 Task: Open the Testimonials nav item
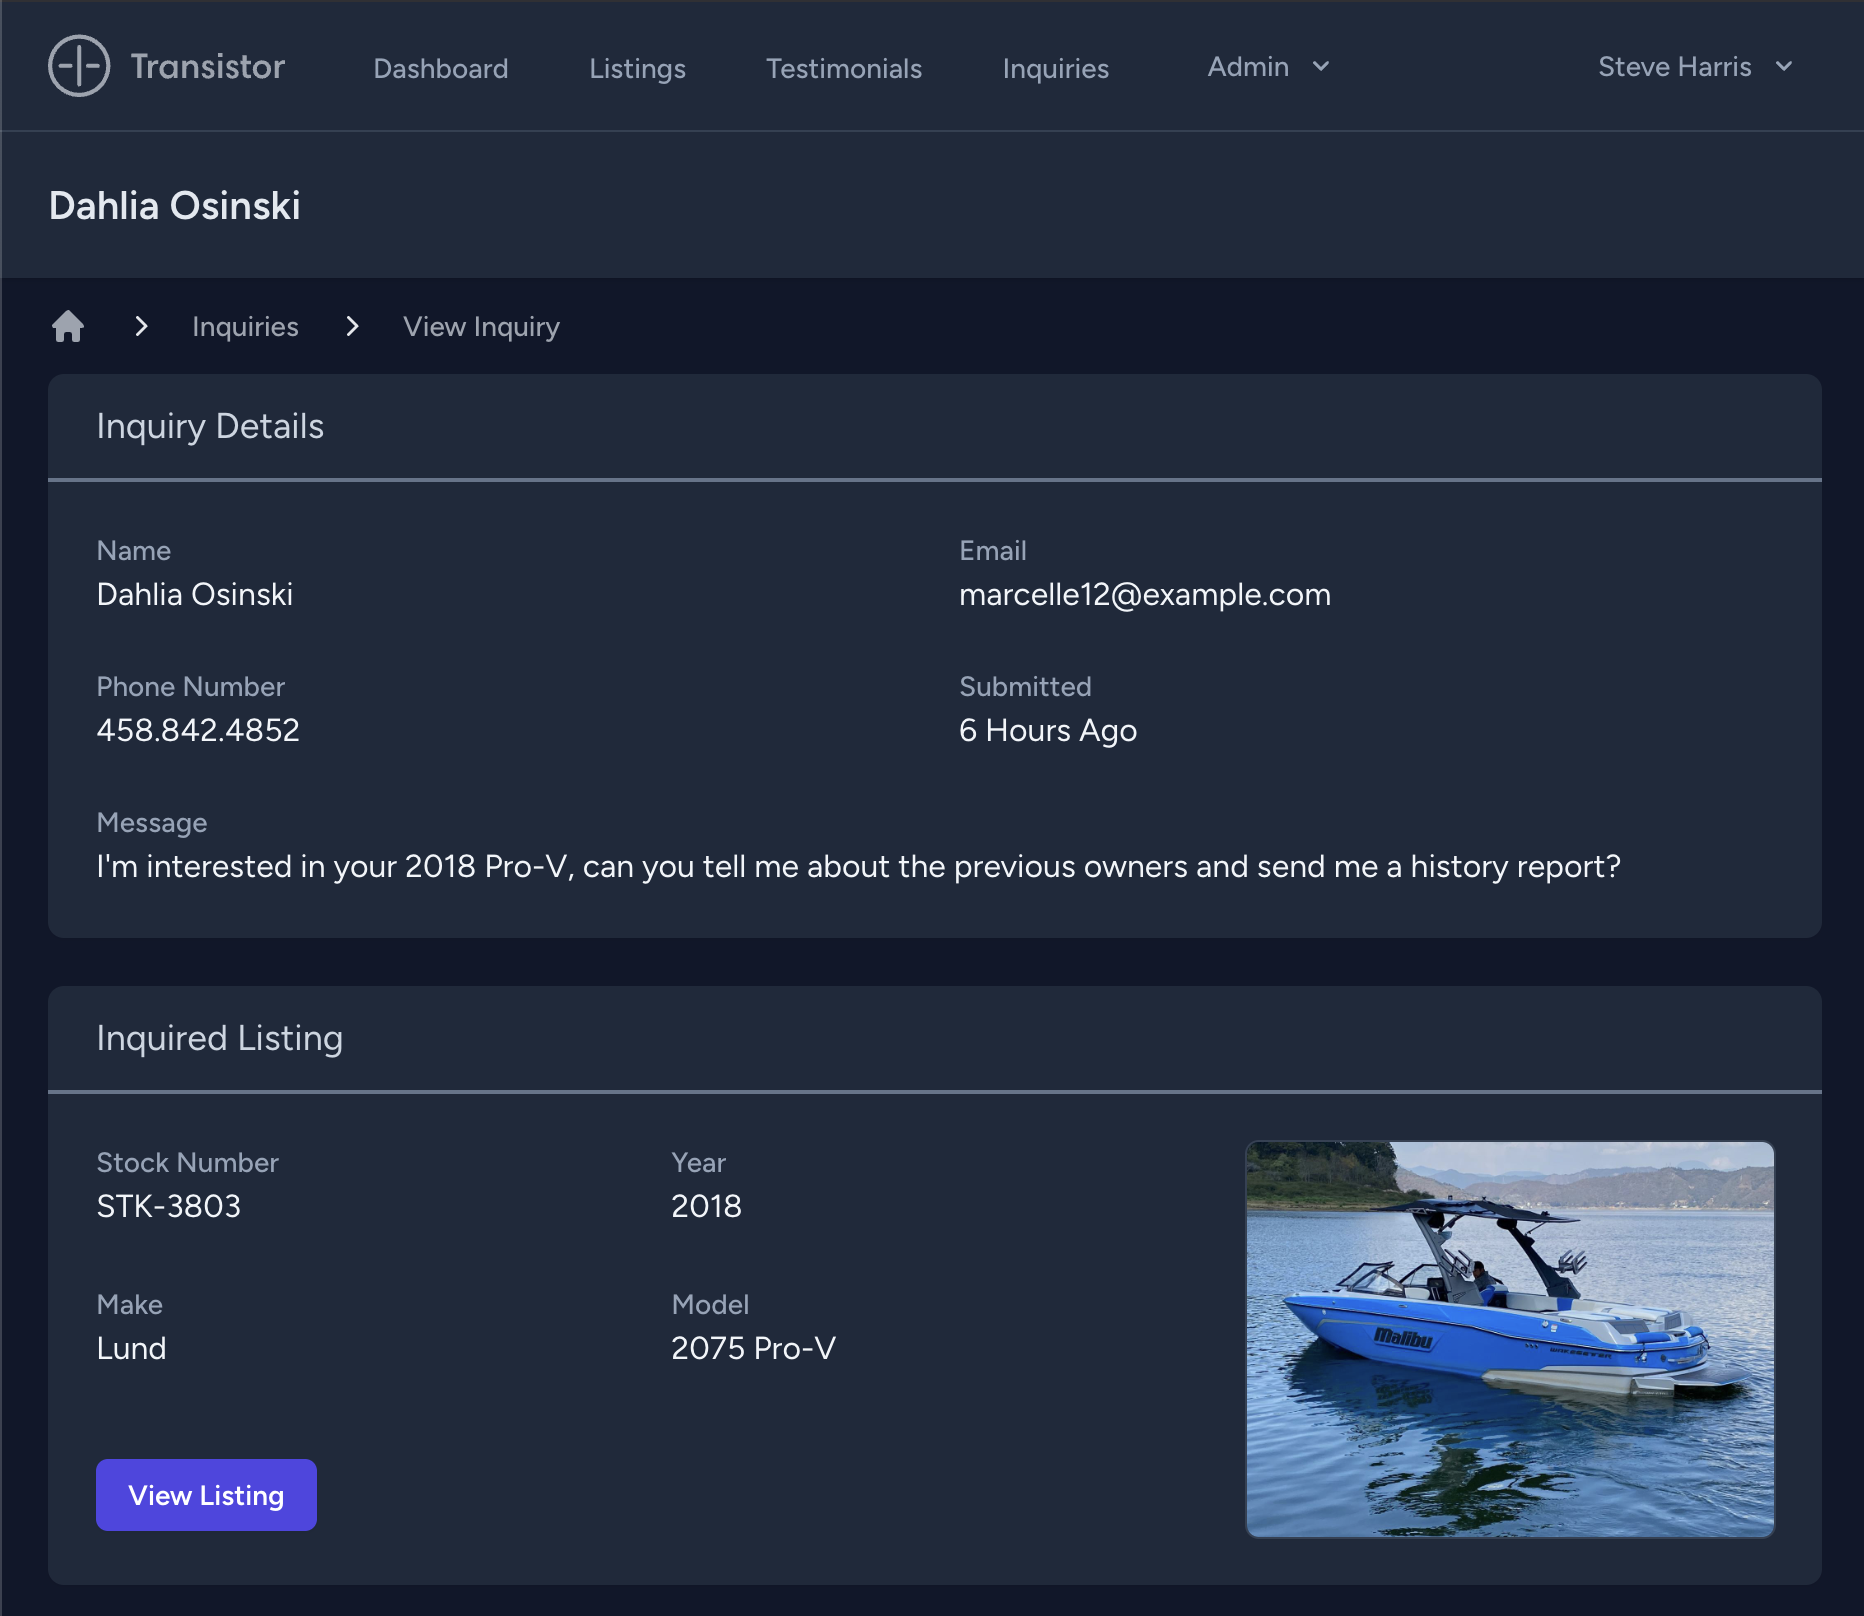tap(844, 68)
